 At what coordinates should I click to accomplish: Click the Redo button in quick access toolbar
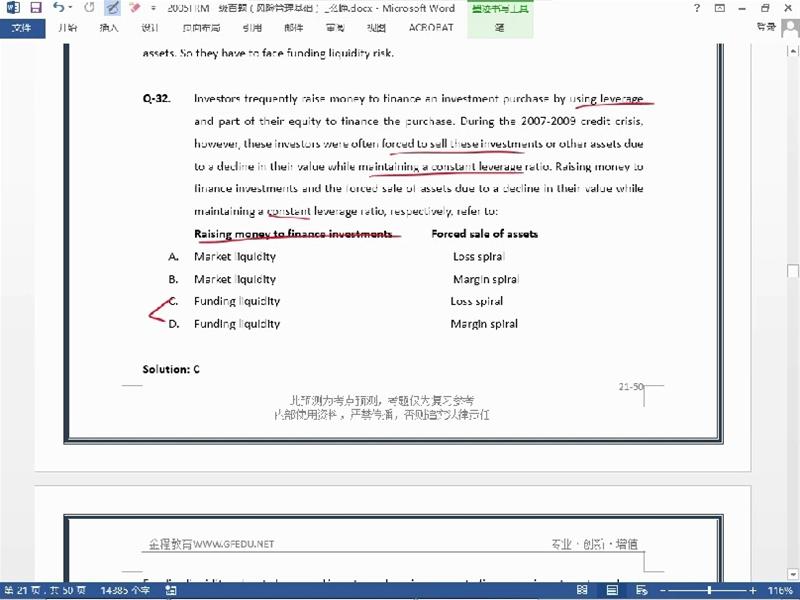click(89, 8)
